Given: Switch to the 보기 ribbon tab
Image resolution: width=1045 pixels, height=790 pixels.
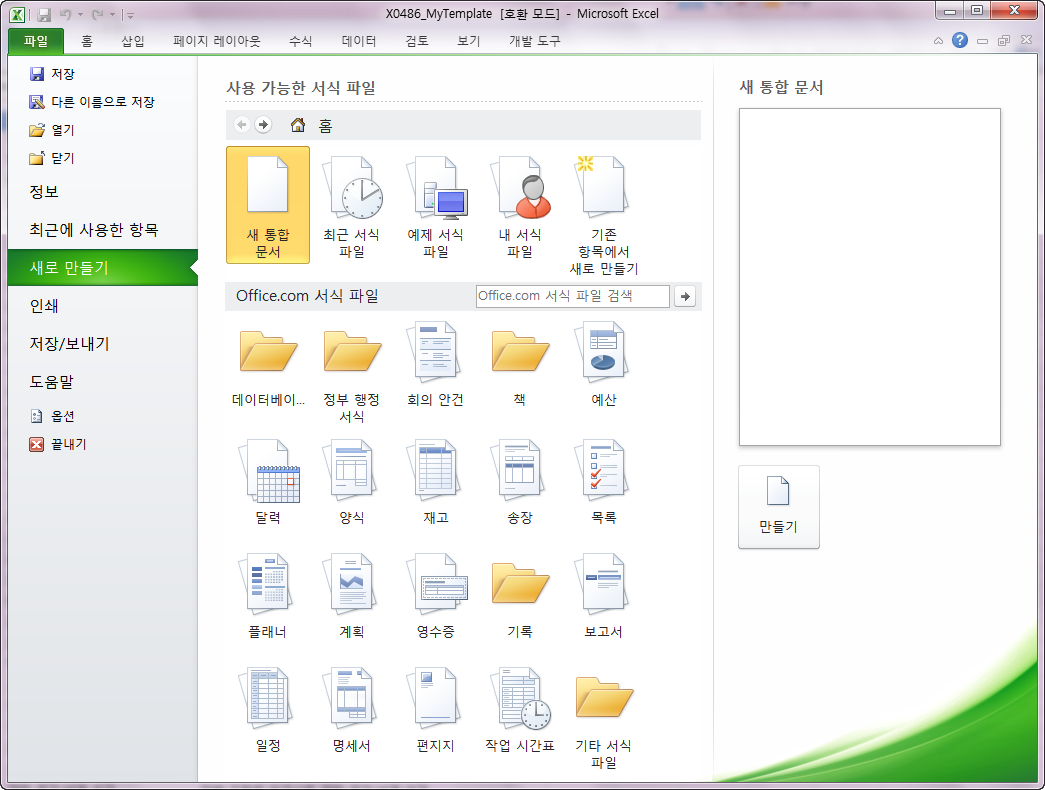Looking at the screenshot, I should pos(469,41).
